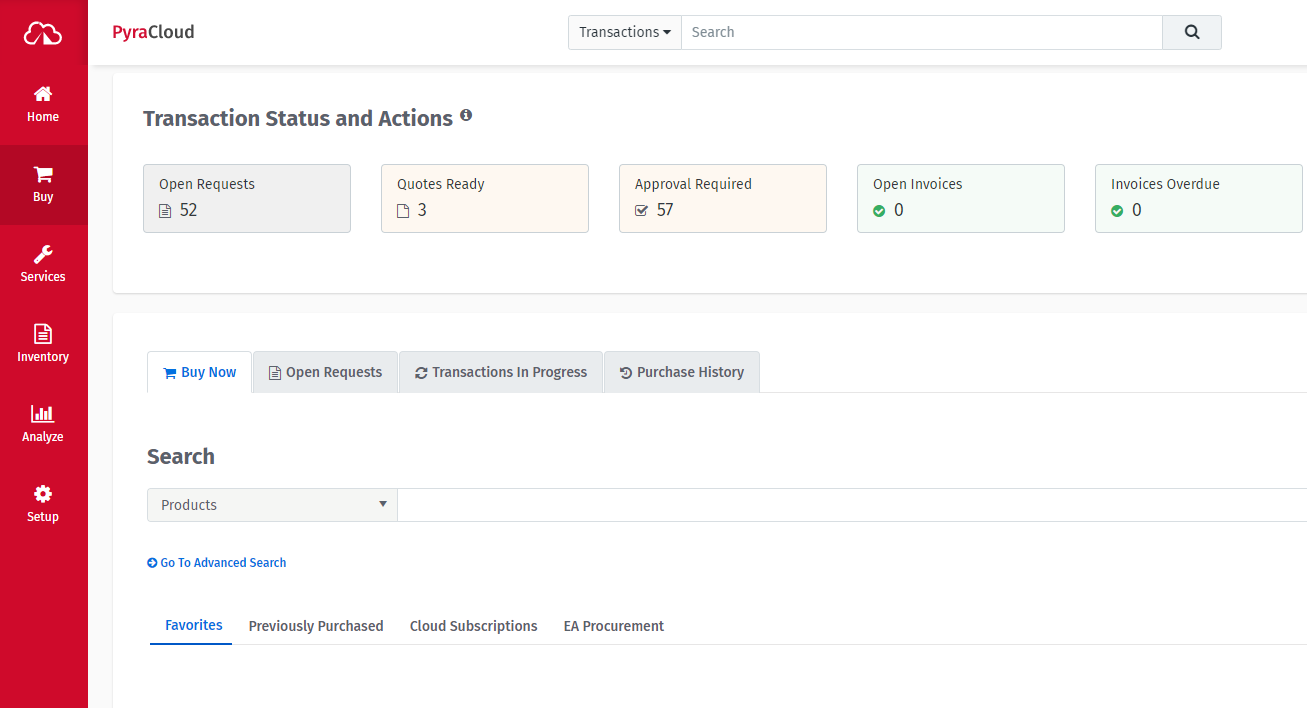The image size is (1307, 708).
Task: Open the Analyze bar chart icon
Action: [43, 414]
